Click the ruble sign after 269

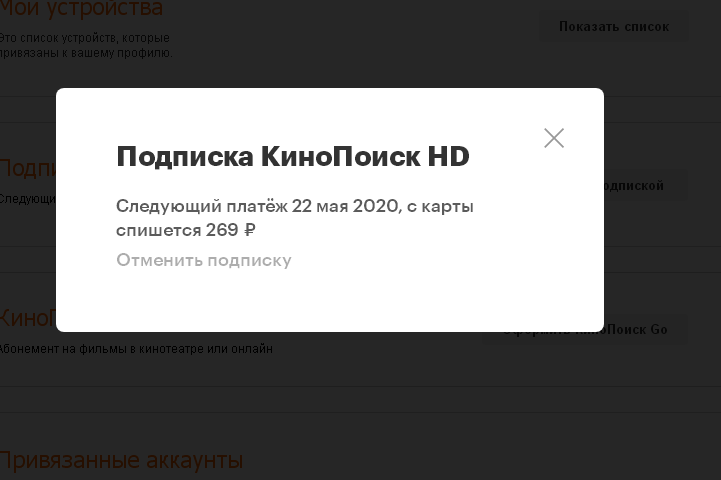(249, 230)
